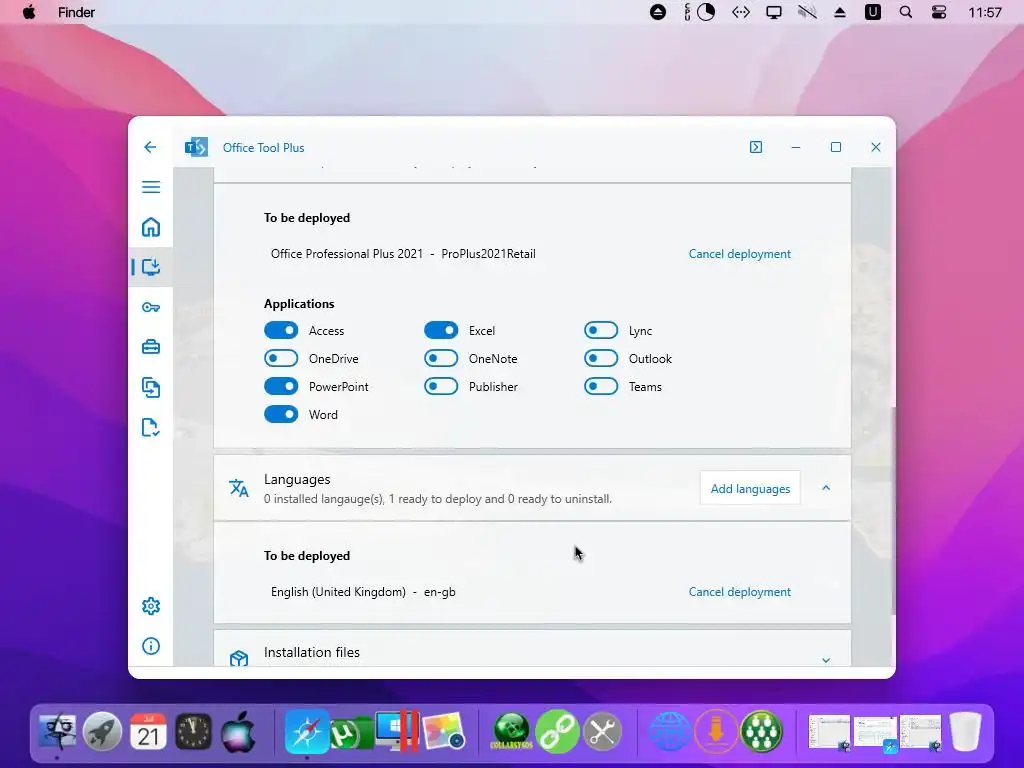Disable the Access application toggle
Image resolution: width=1024 pixels, height=768 pixels.
281,330
